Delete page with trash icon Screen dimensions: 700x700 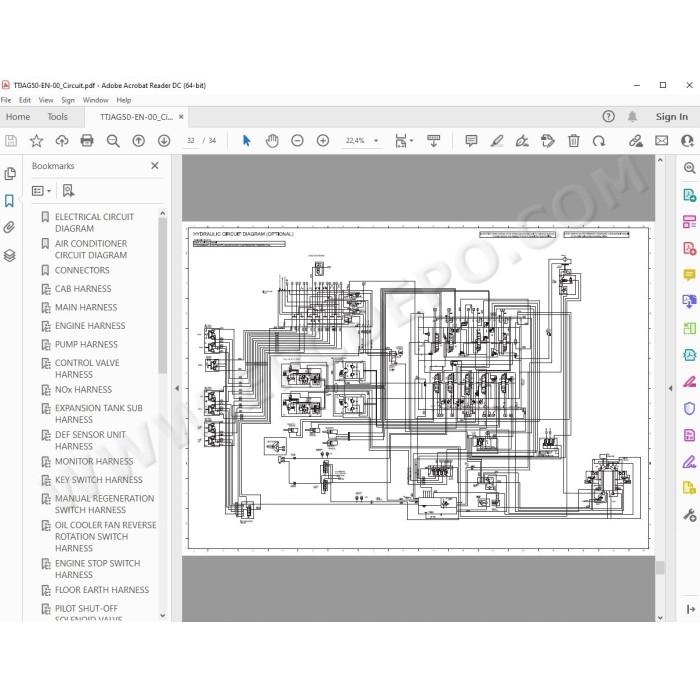point(574,141)
